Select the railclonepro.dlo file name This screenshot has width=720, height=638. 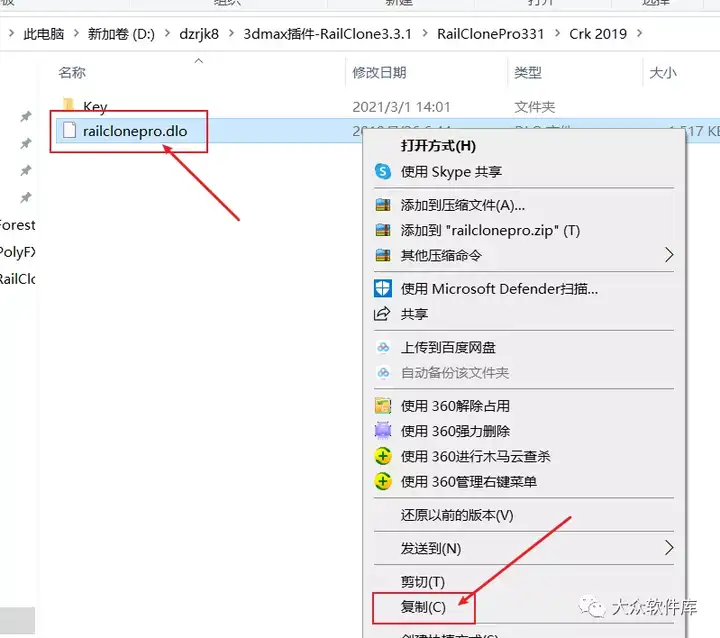click(x=135, y=131)
